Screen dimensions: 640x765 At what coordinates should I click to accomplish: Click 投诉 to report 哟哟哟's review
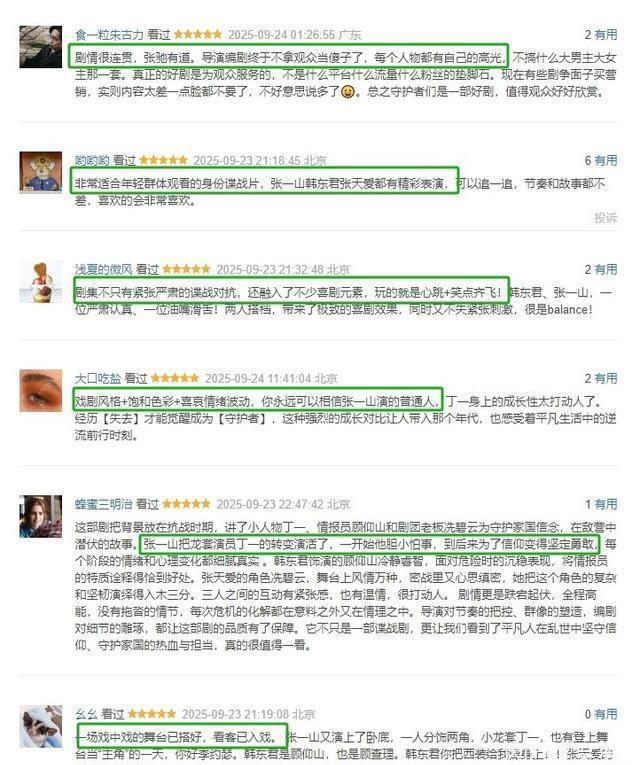(x=605, y=218)
